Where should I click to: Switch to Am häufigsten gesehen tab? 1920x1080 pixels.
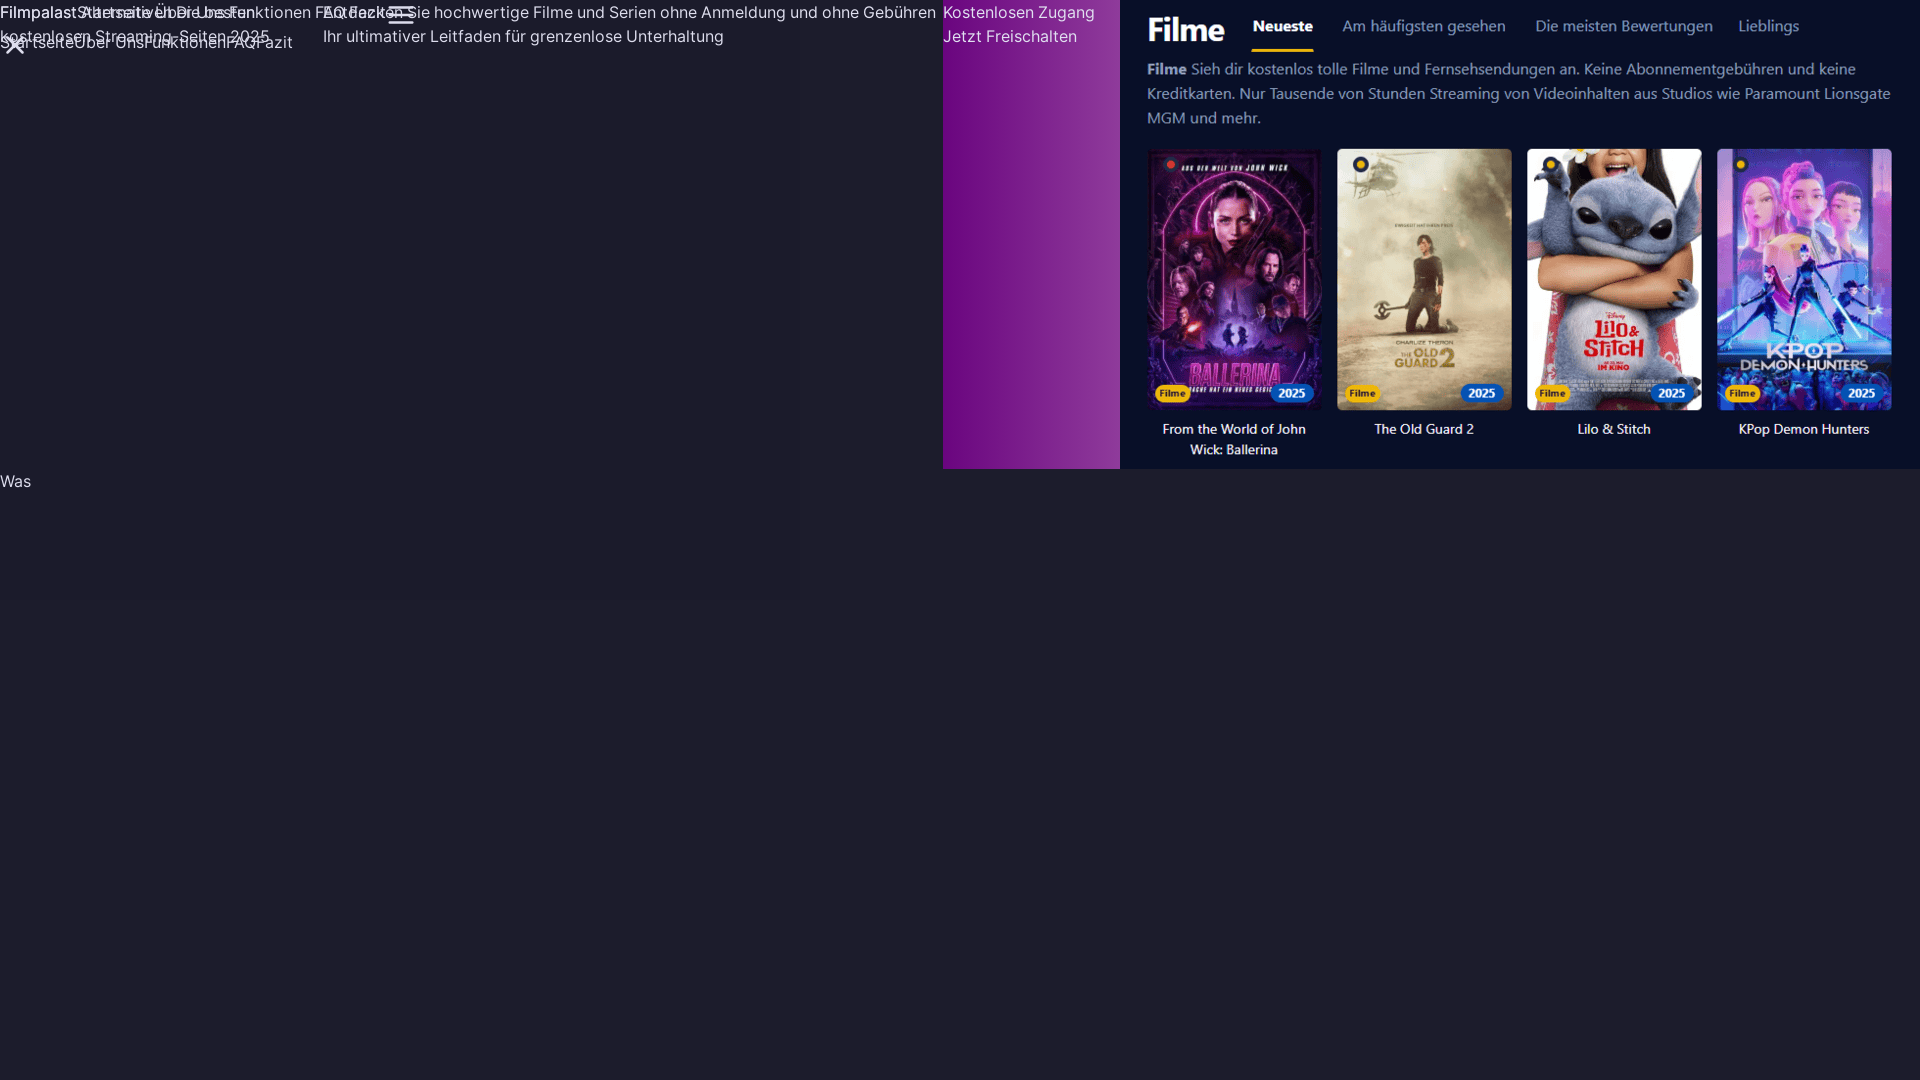(x=1423, y=27)
